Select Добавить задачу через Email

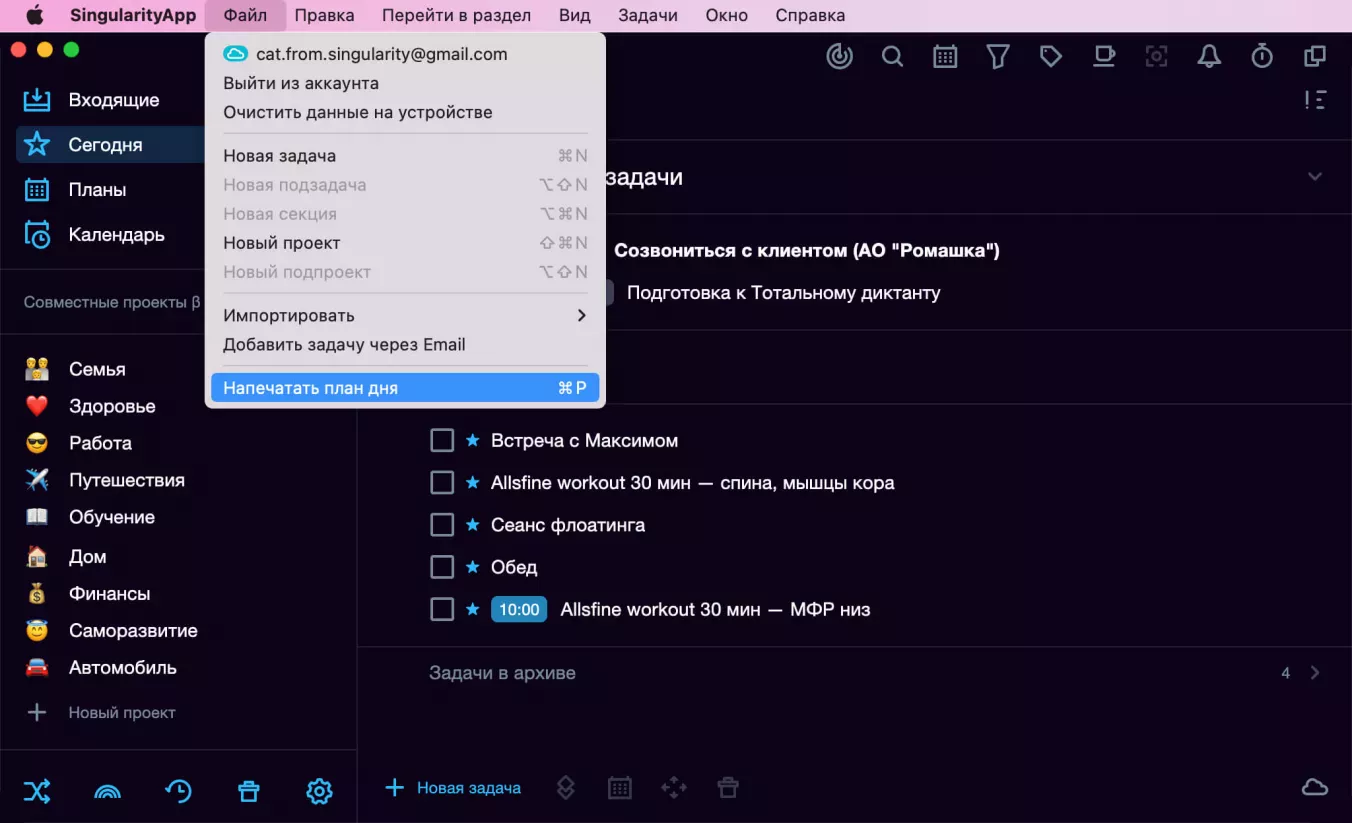coord(405,344)
